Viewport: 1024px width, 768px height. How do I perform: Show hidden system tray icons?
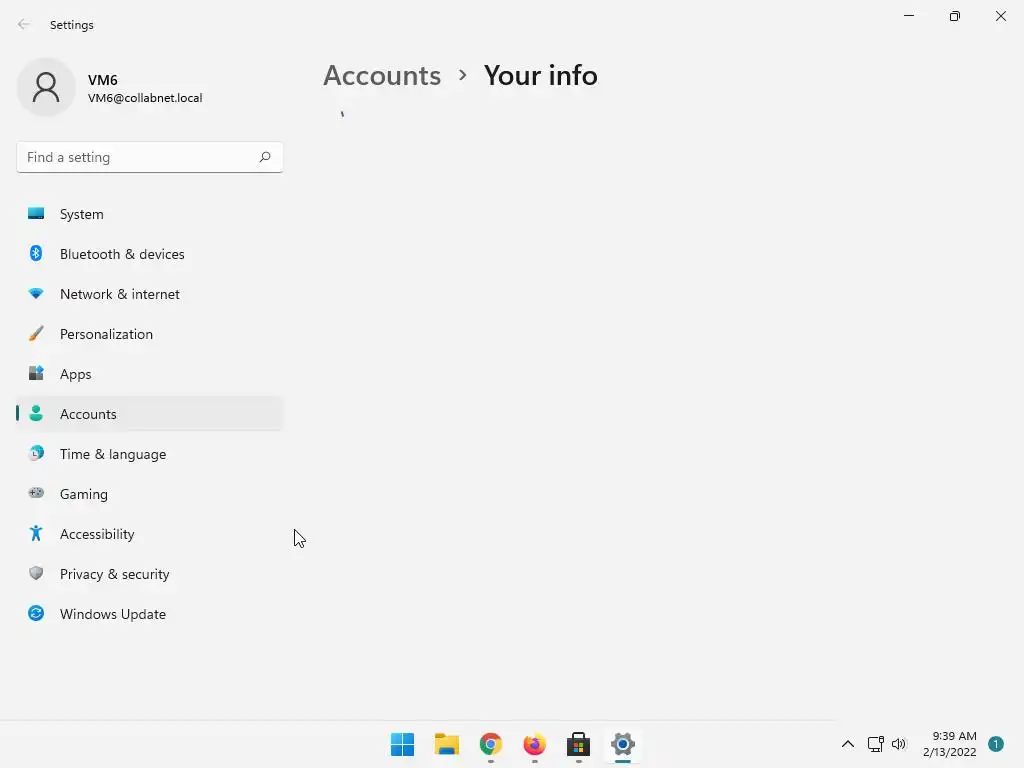point(848,744)
